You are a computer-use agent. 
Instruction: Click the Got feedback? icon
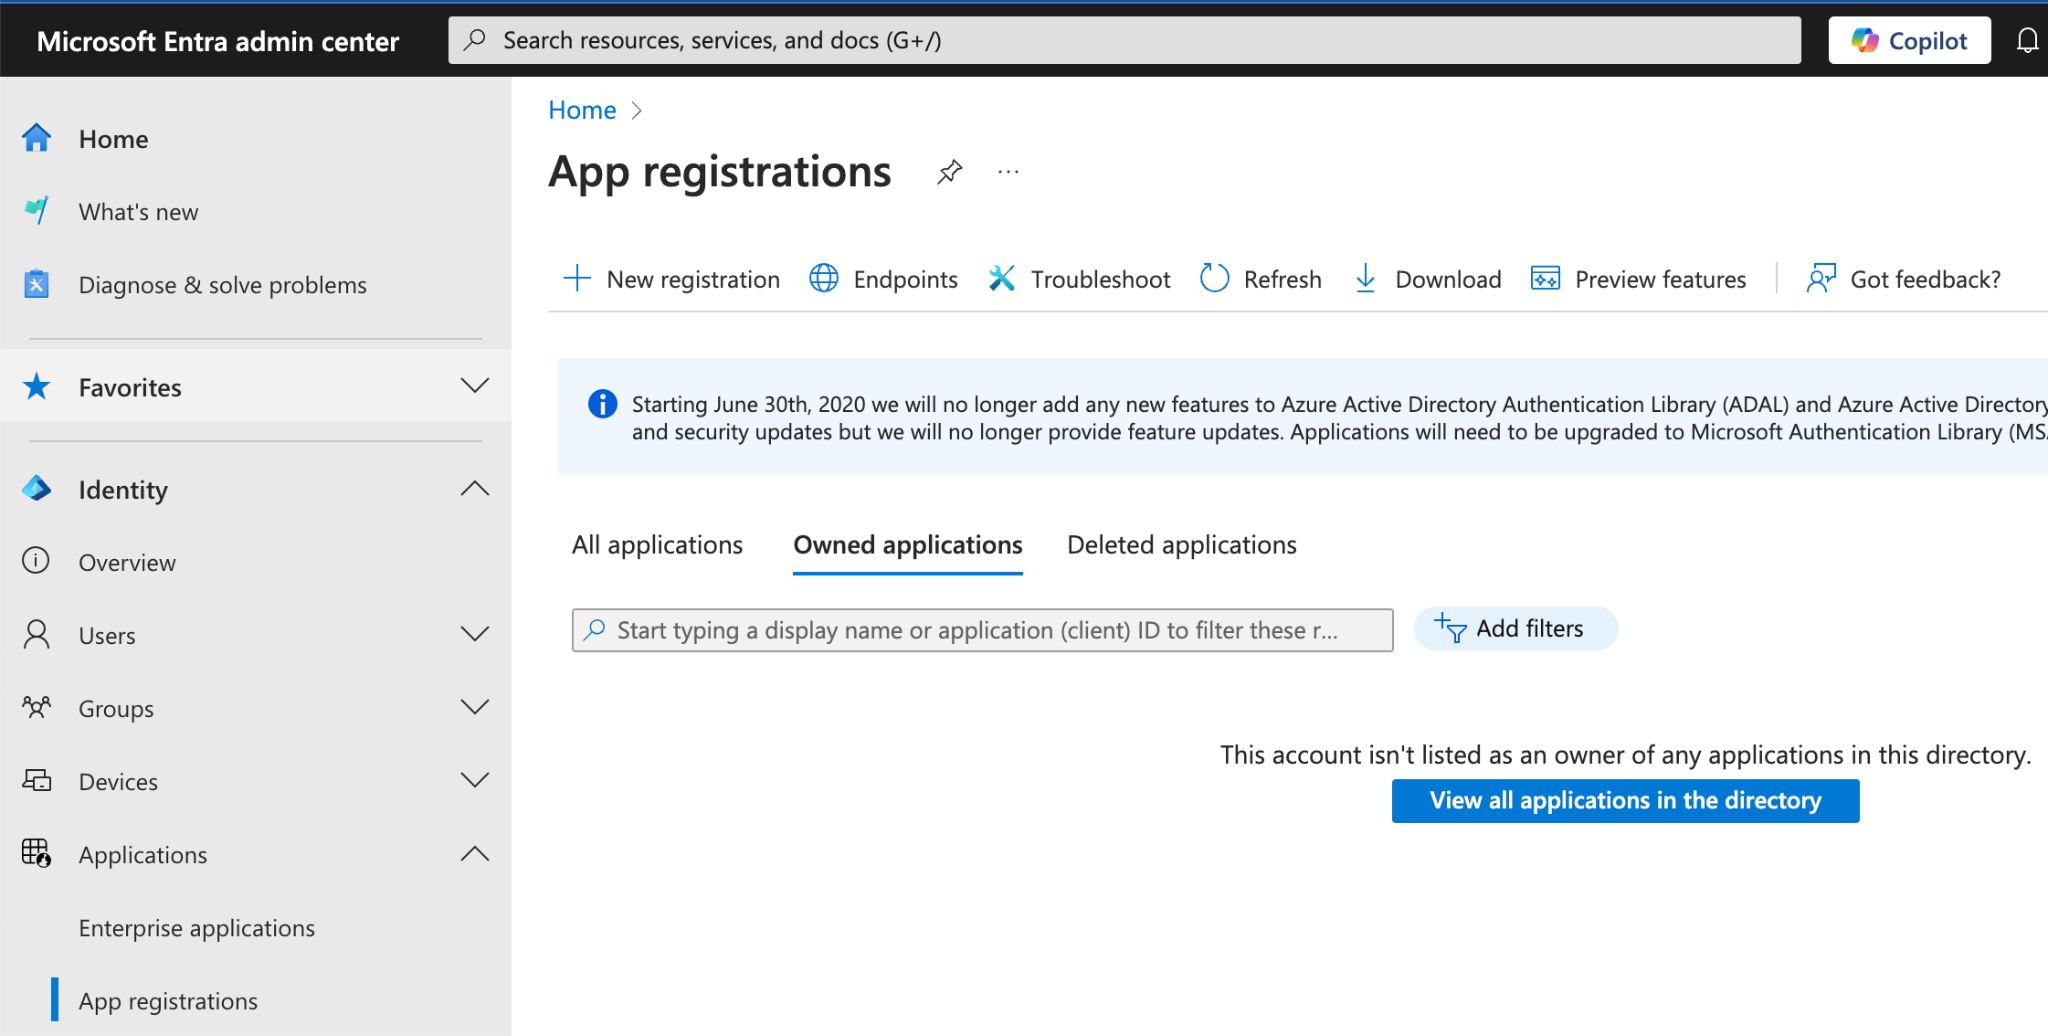click(1821, 279)
